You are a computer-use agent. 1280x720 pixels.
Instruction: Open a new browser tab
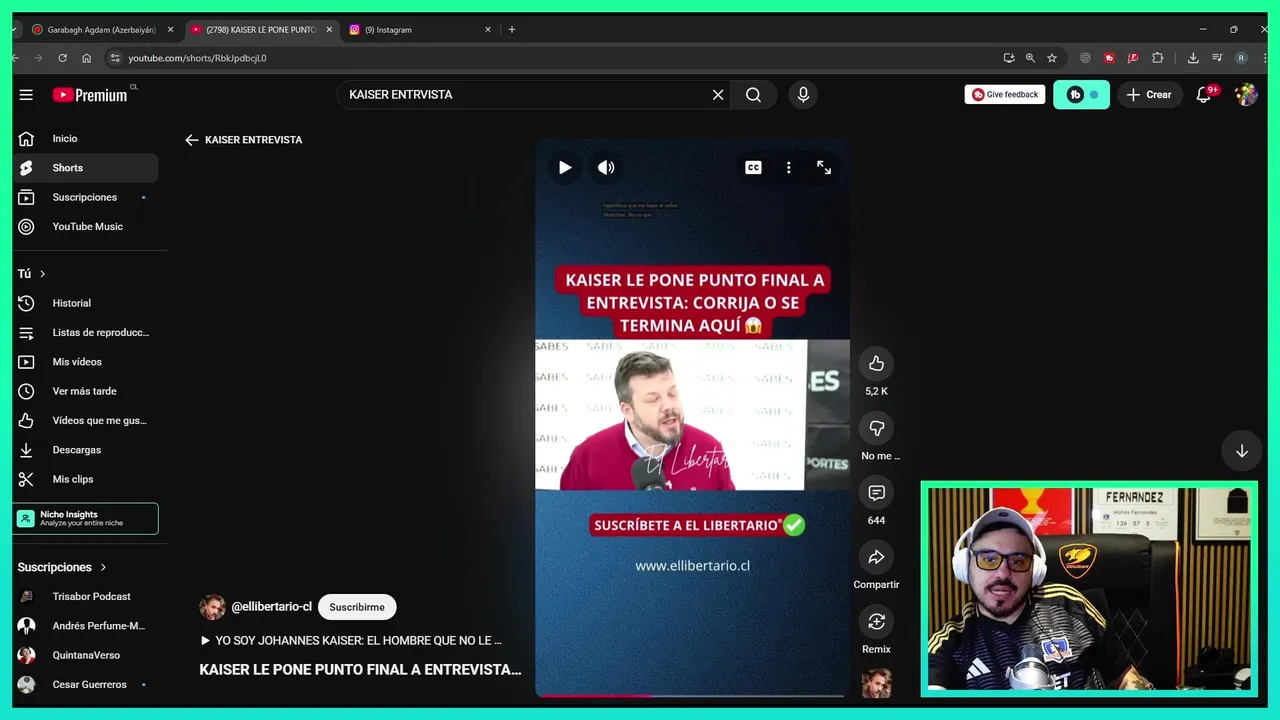(x=512, y=30)
